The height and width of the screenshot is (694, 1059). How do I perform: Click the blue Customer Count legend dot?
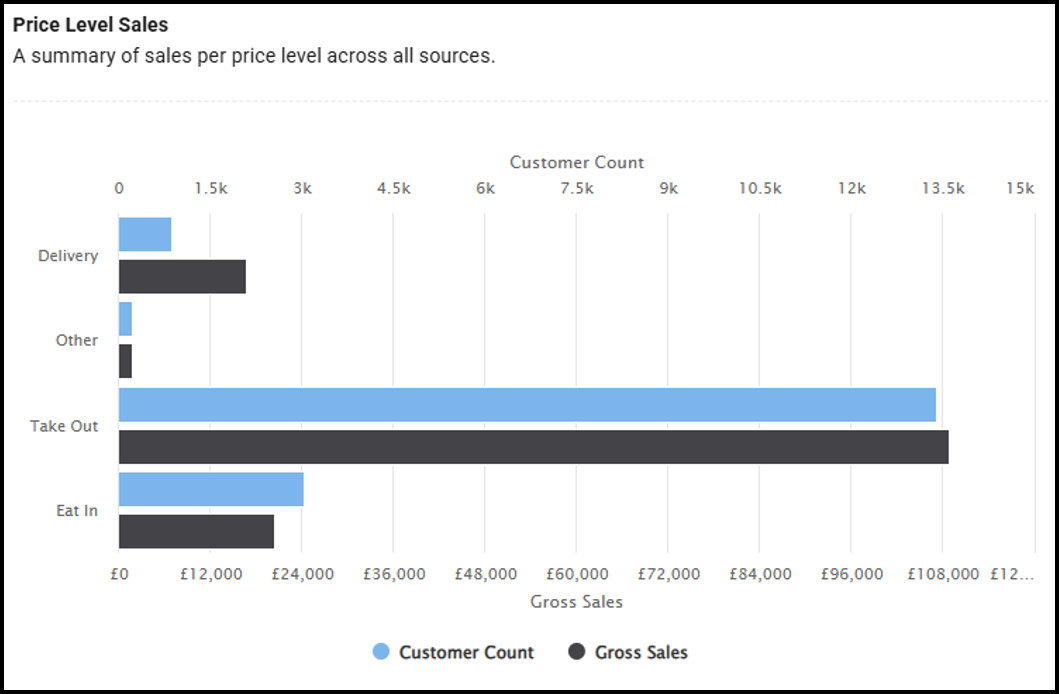coord(381,651)
